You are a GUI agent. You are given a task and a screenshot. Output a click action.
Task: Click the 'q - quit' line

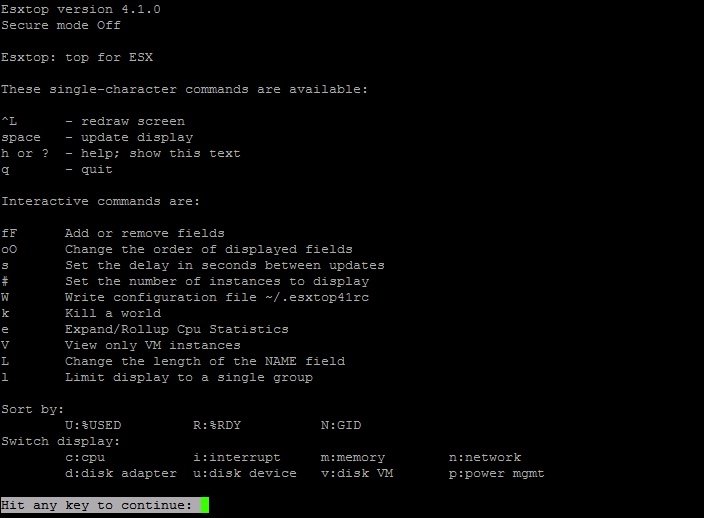57,170
